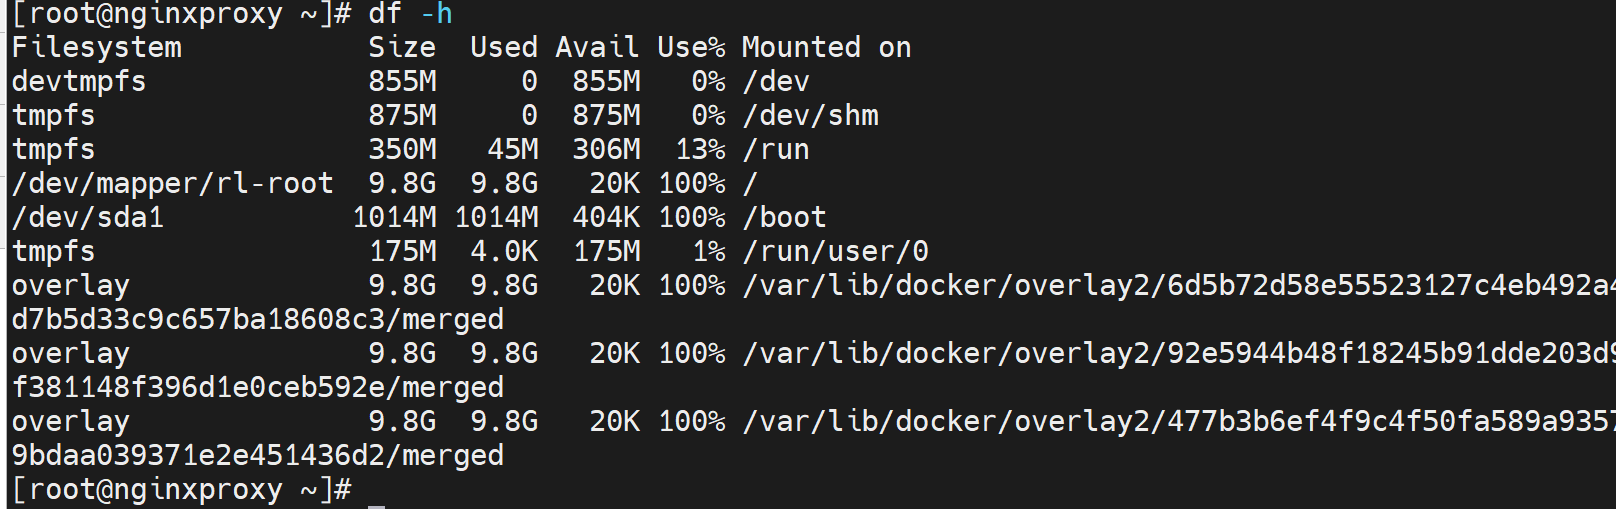Click the 4.0K used value
The height and width of the screenshot is (509, 1616).
coord(504,252)
